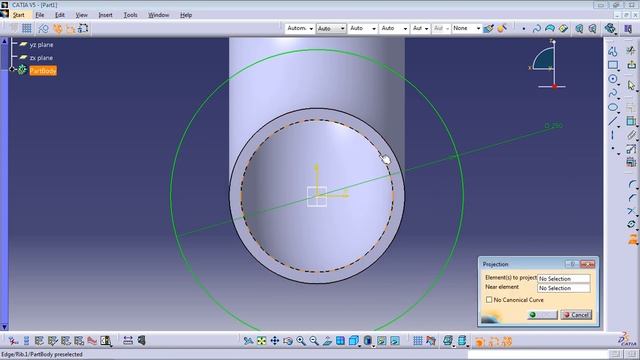This screenshot has width=640, height=360.
Task: Click the Element(s) to project field
Action: tap(563, 278)
